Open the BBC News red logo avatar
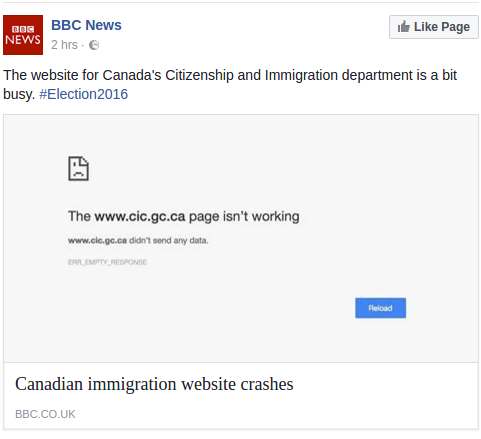 (x=23, y=35)
